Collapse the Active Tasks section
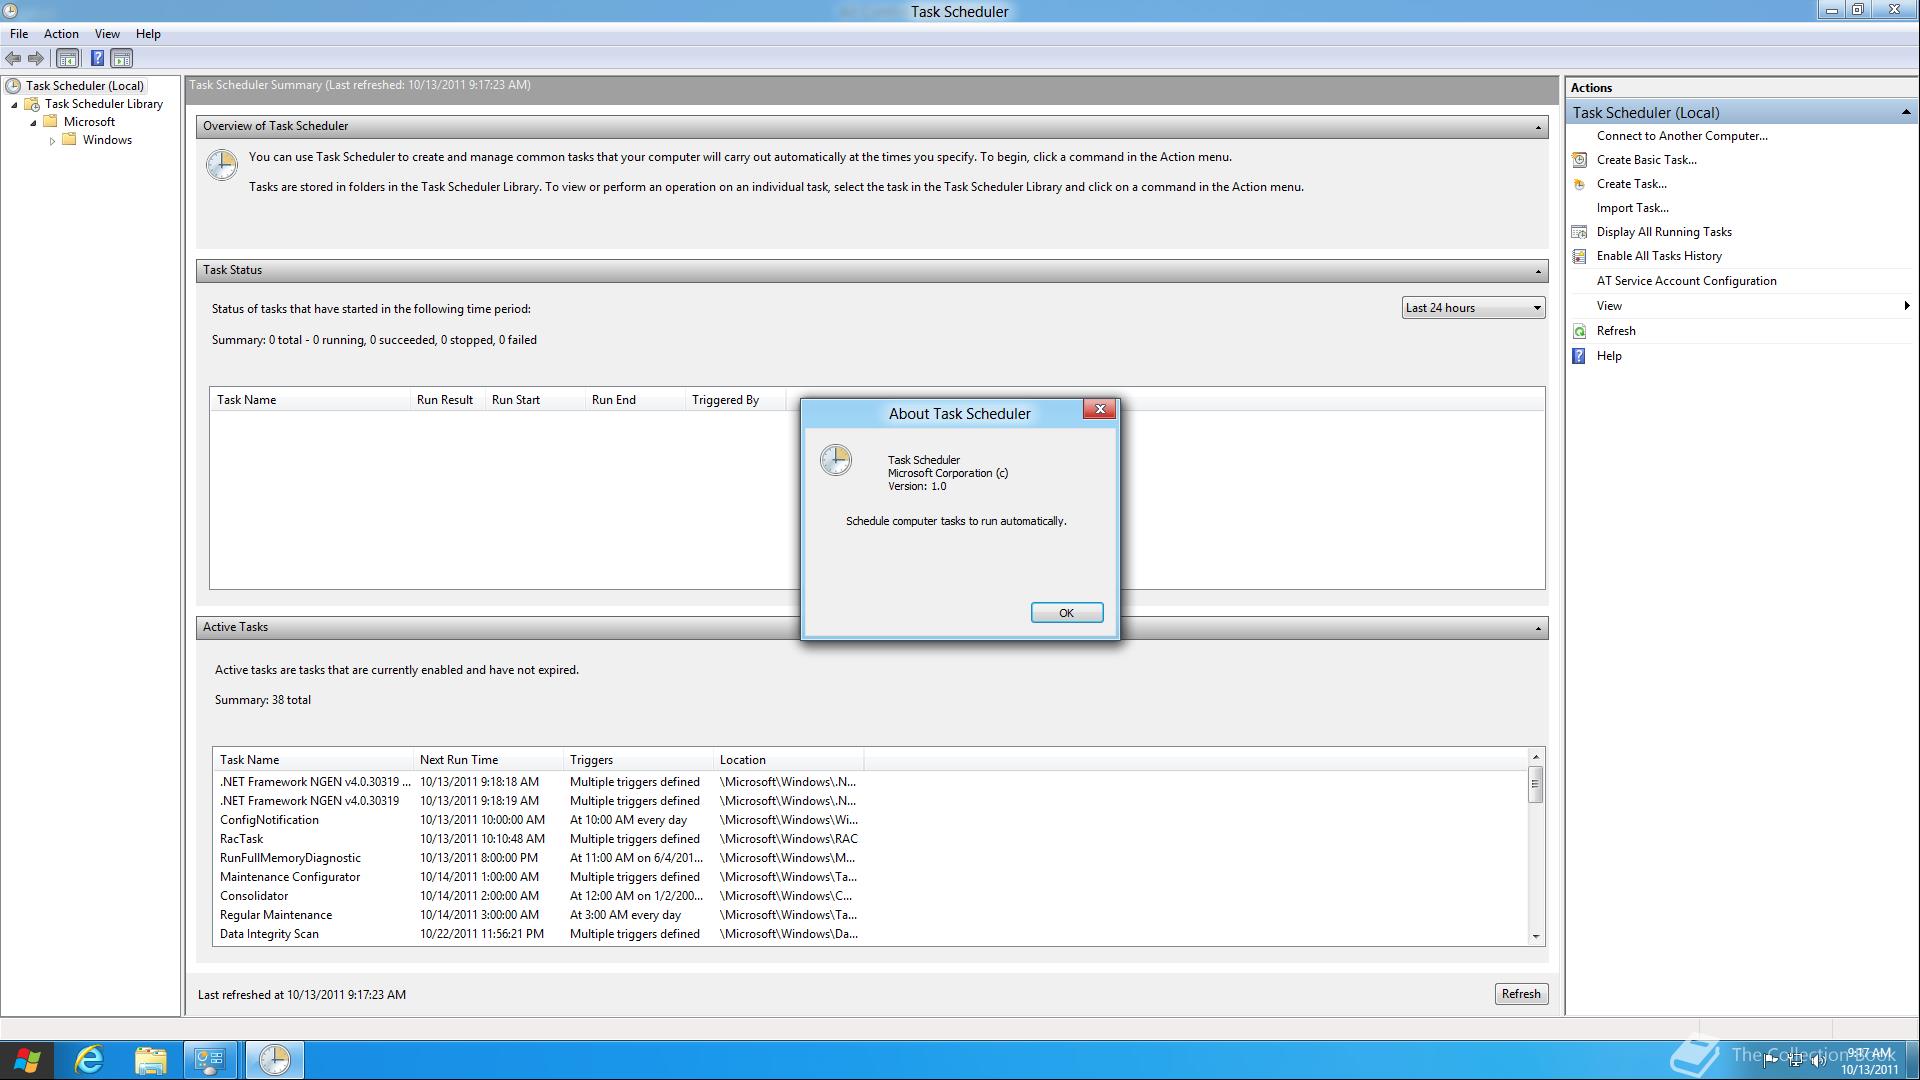The image size is (1920, 1080). 1537,628
